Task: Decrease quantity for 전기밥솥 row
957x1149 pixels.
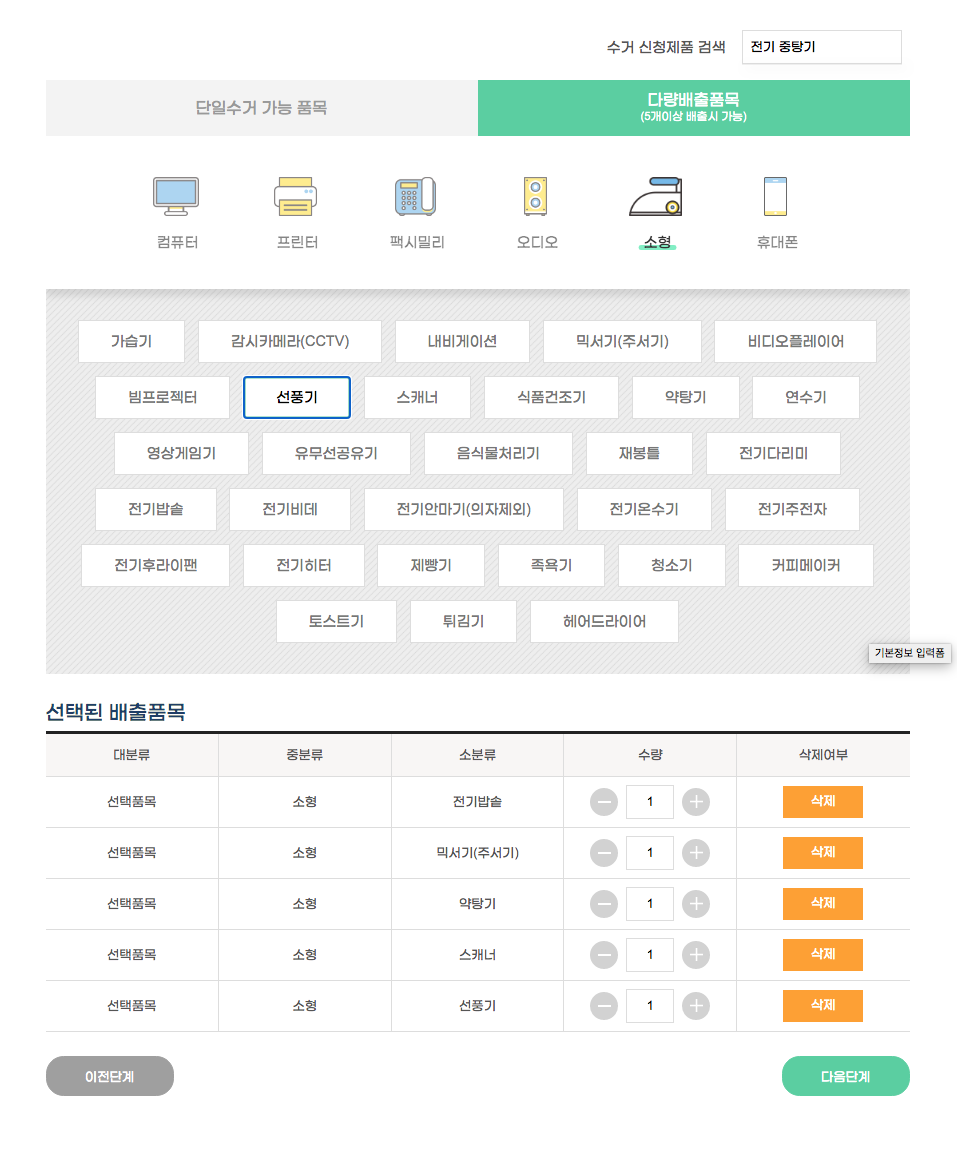Action: (x=604, y=802)
